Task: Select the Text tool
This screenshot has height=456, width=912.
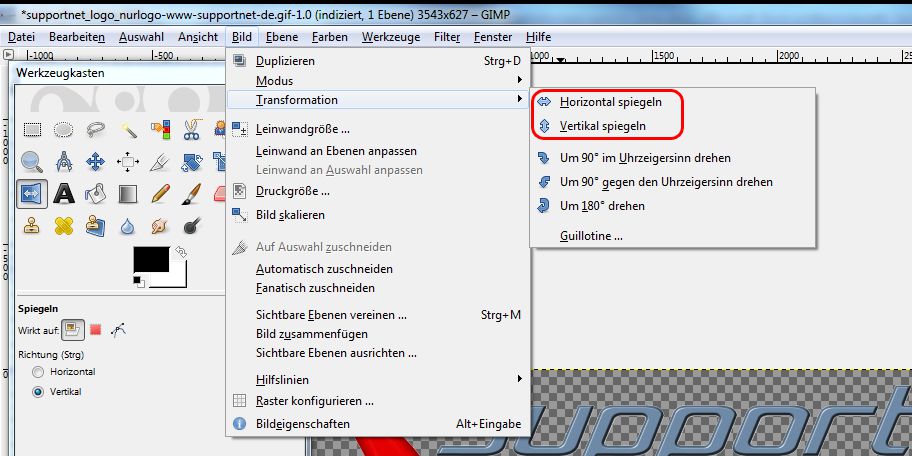Action: 63,193
